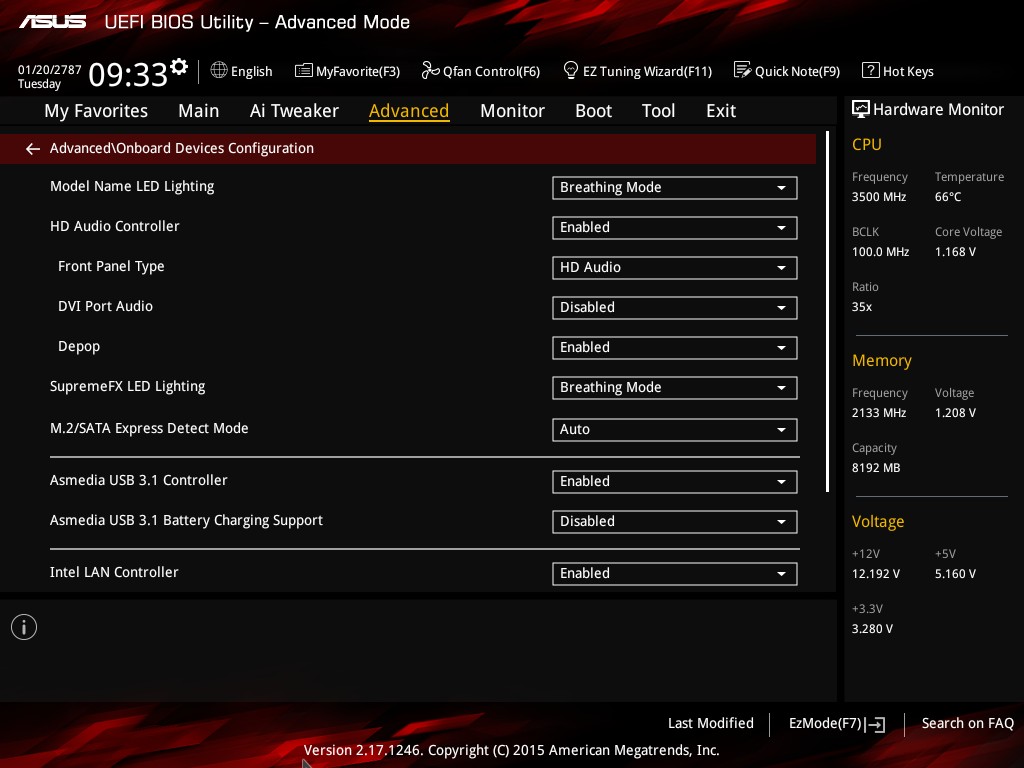Select the Advanced tab

point(409,111)
